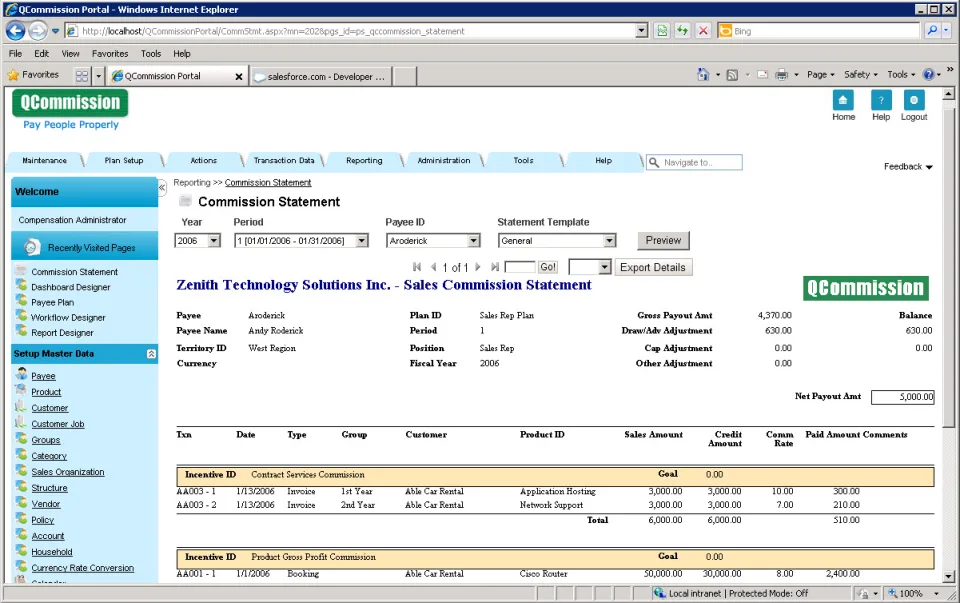
Task: Click the Go! button
Action: point(548,267)
